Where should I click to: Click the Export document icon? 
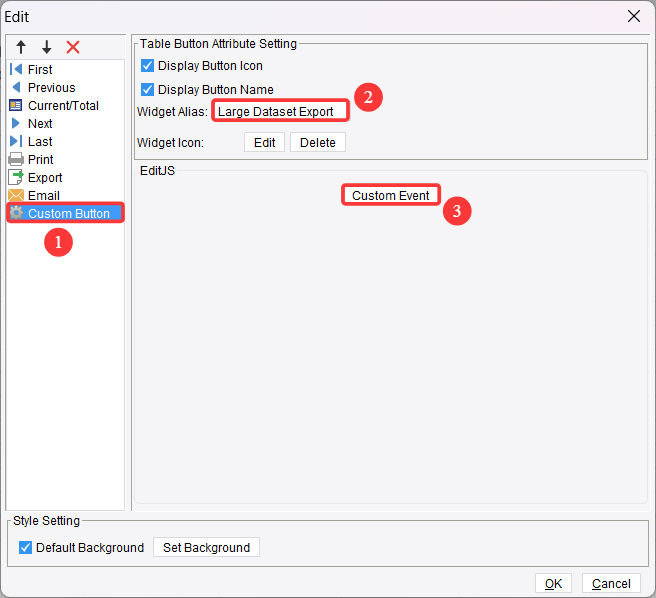[16, 177]
